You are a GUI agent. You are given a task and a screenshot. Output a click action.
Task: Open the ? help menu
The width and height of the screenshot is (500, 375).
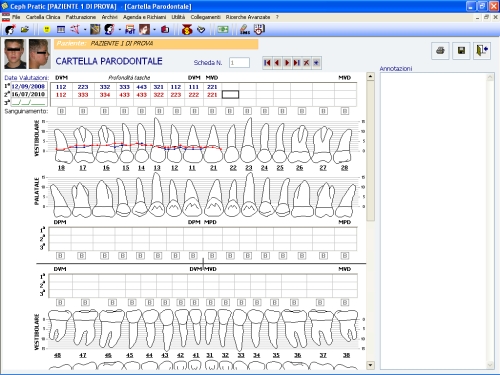(x=277, y=17)
